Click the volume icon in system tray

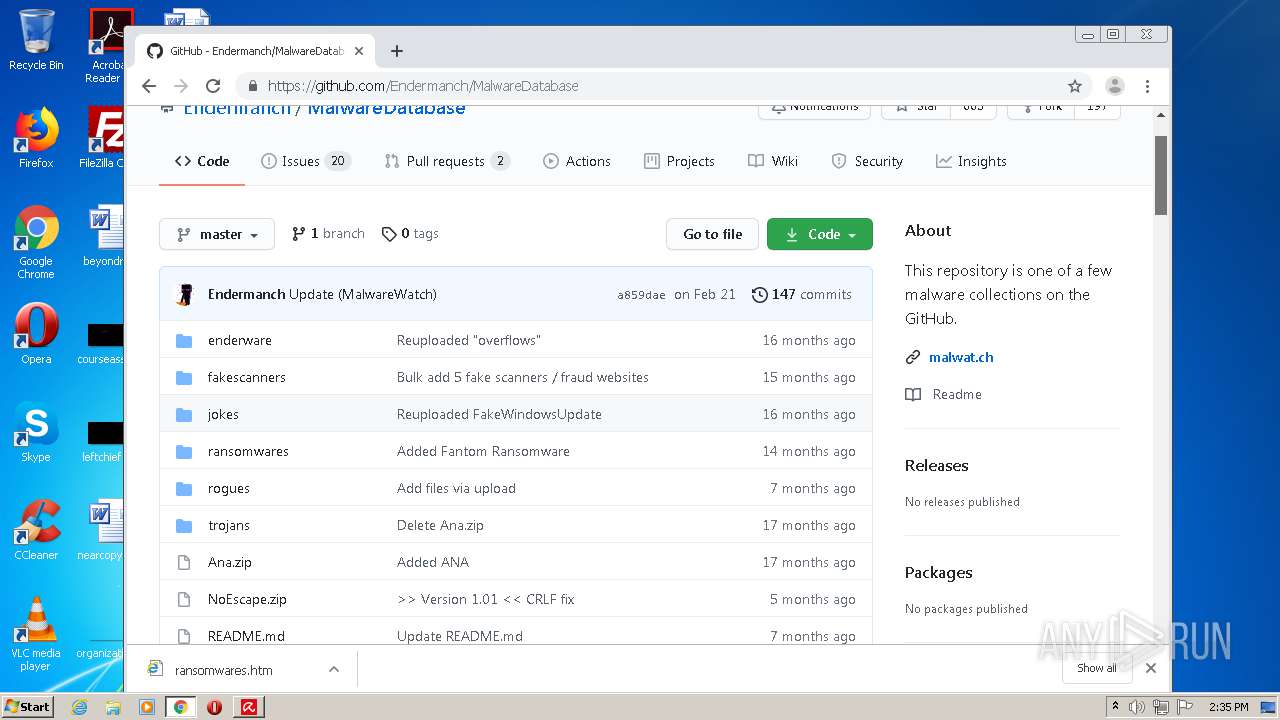(1137, 707)
